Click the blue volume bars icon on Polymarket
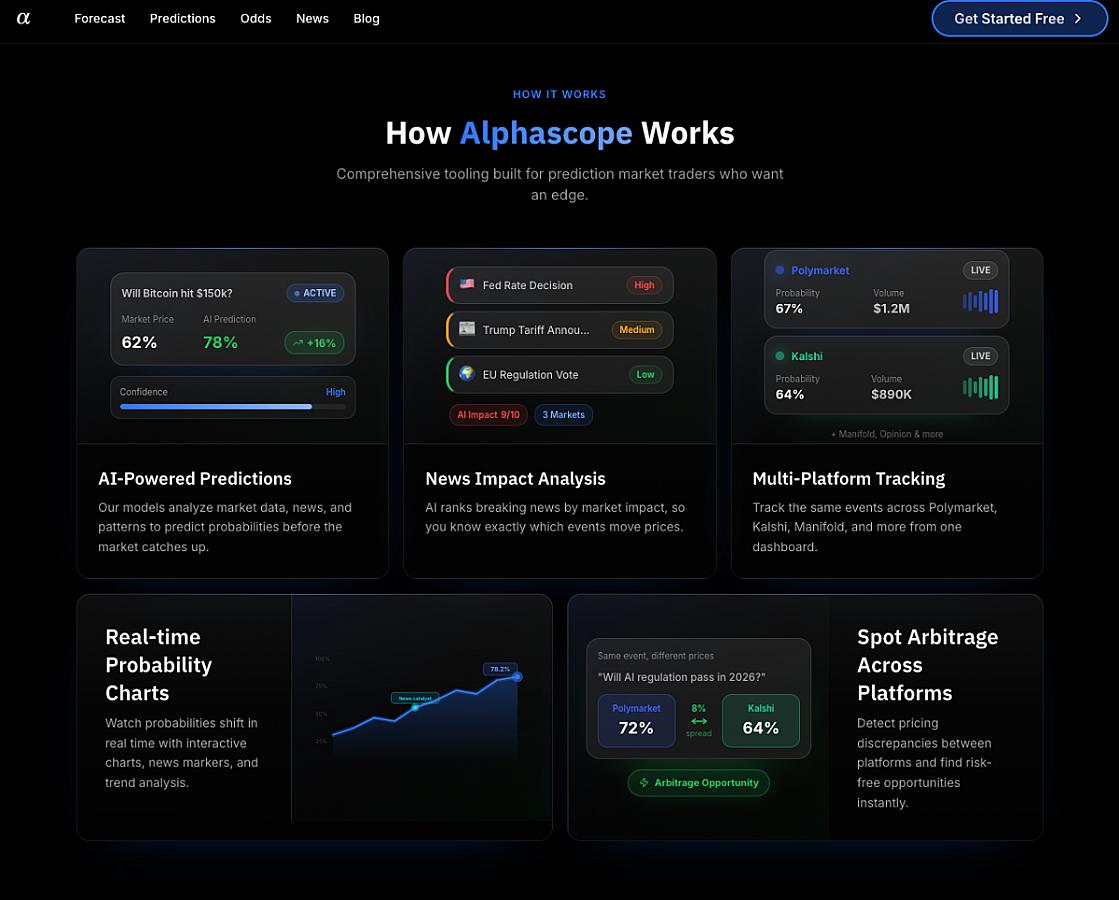Viewport: 1119px width, 900px height. point(981,301)
